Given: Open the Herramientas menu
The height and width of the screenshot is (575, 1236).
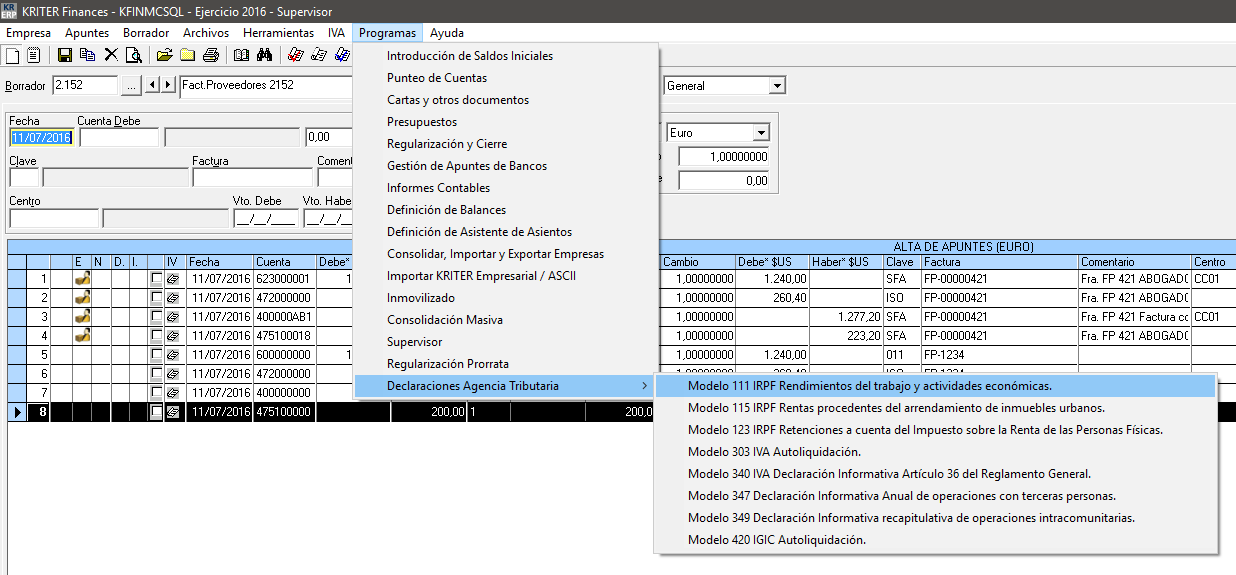Looking at the screenshot, I should click(278, 33).
